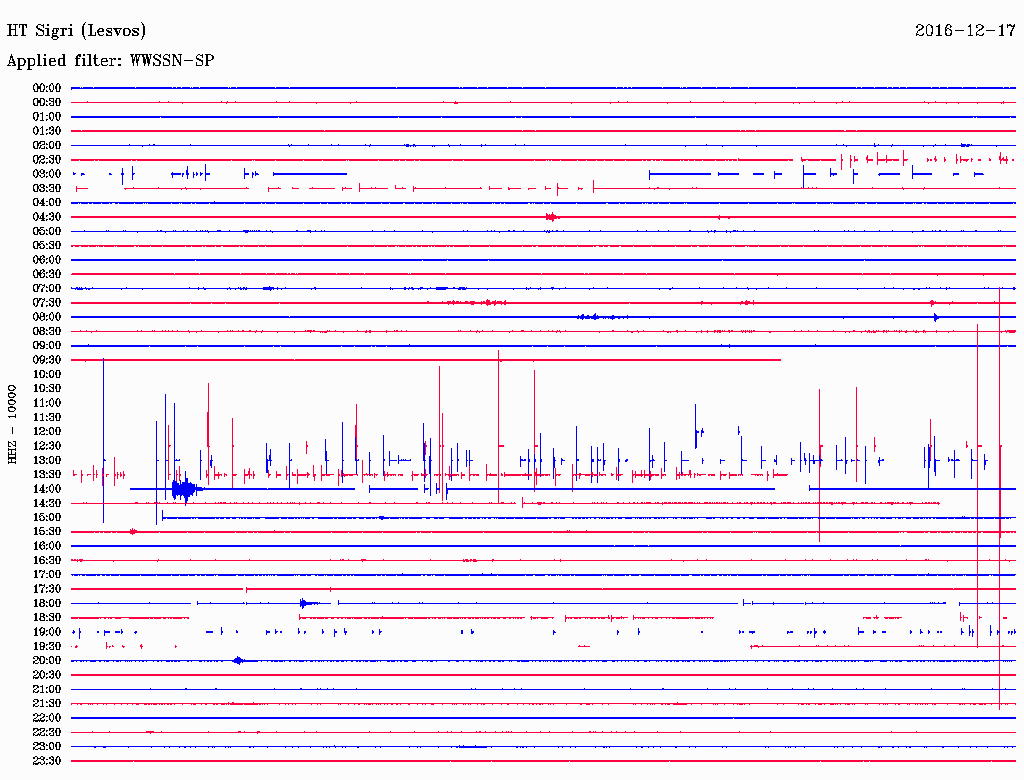Click the '06:00' time label
Viewport: 1024px width, 780px height.
[x=47, y=259]
